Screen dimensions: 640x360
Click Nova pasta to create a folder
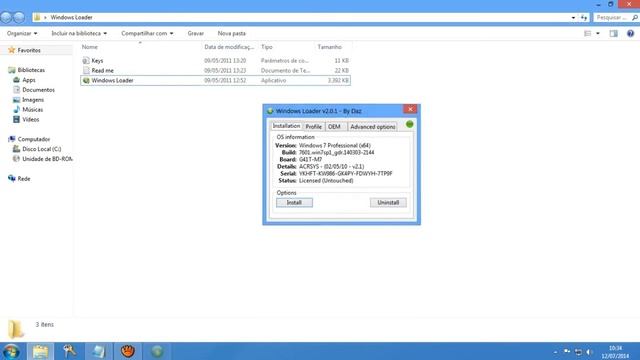(231, 33)
